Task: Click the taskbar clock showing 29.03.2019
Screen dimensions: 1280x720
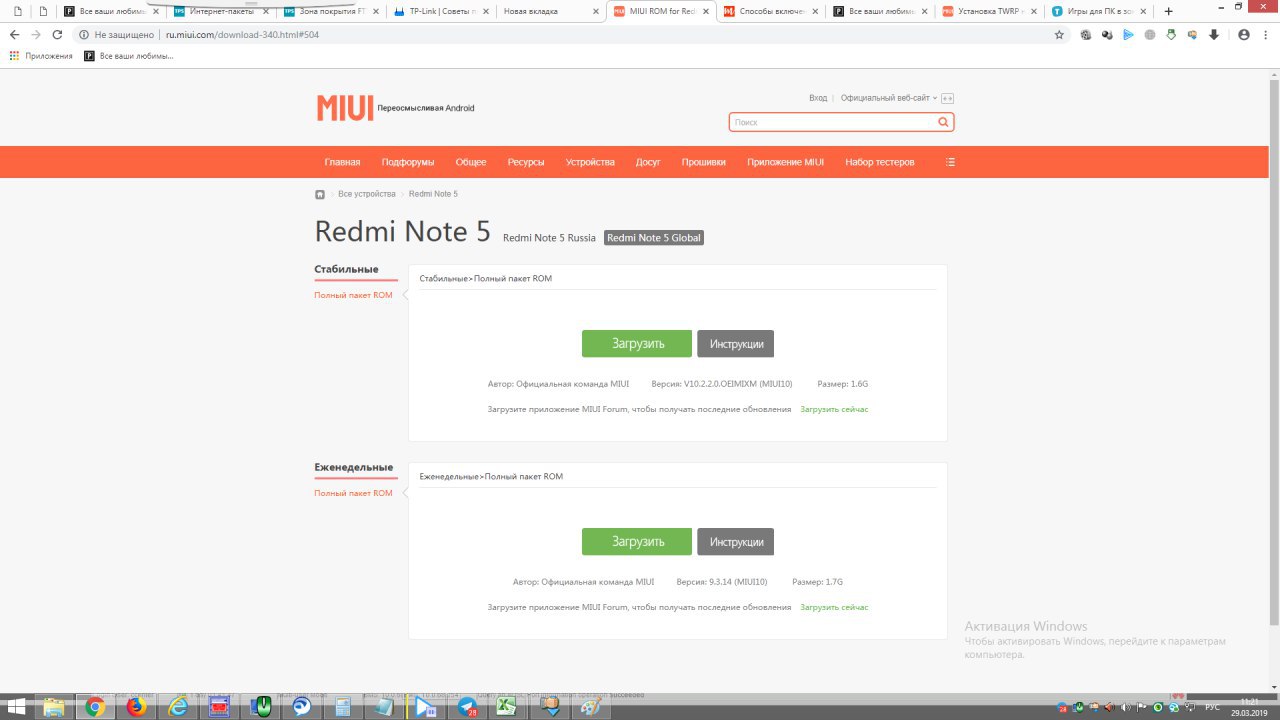Action: 1250,707
